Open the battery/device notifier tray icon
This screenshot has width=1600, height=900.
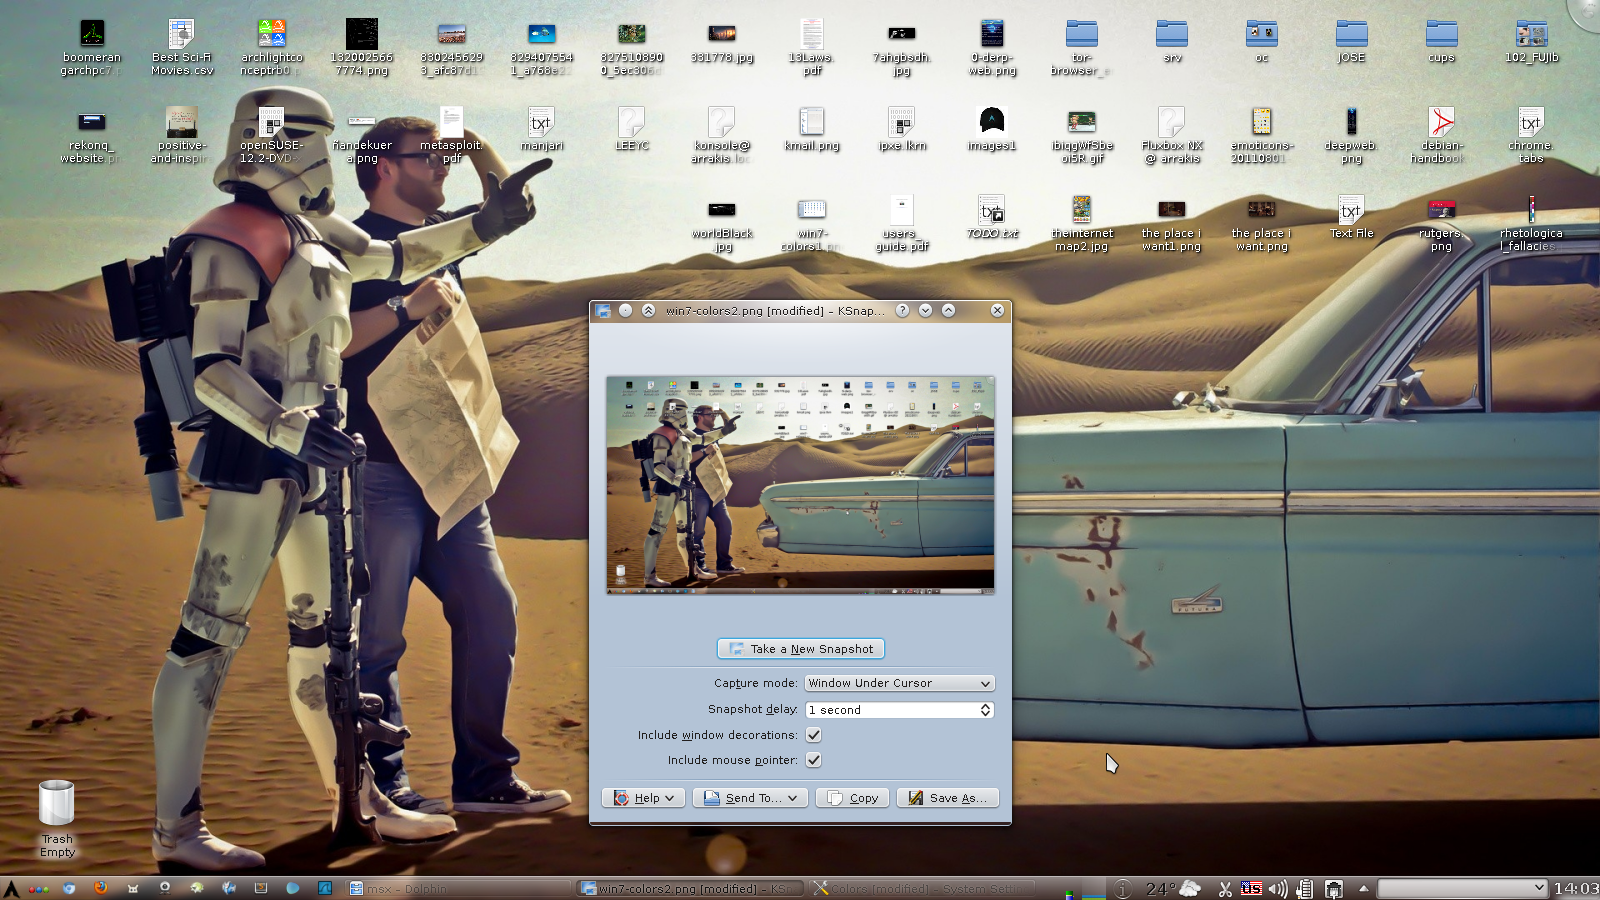coord(1304,889)
